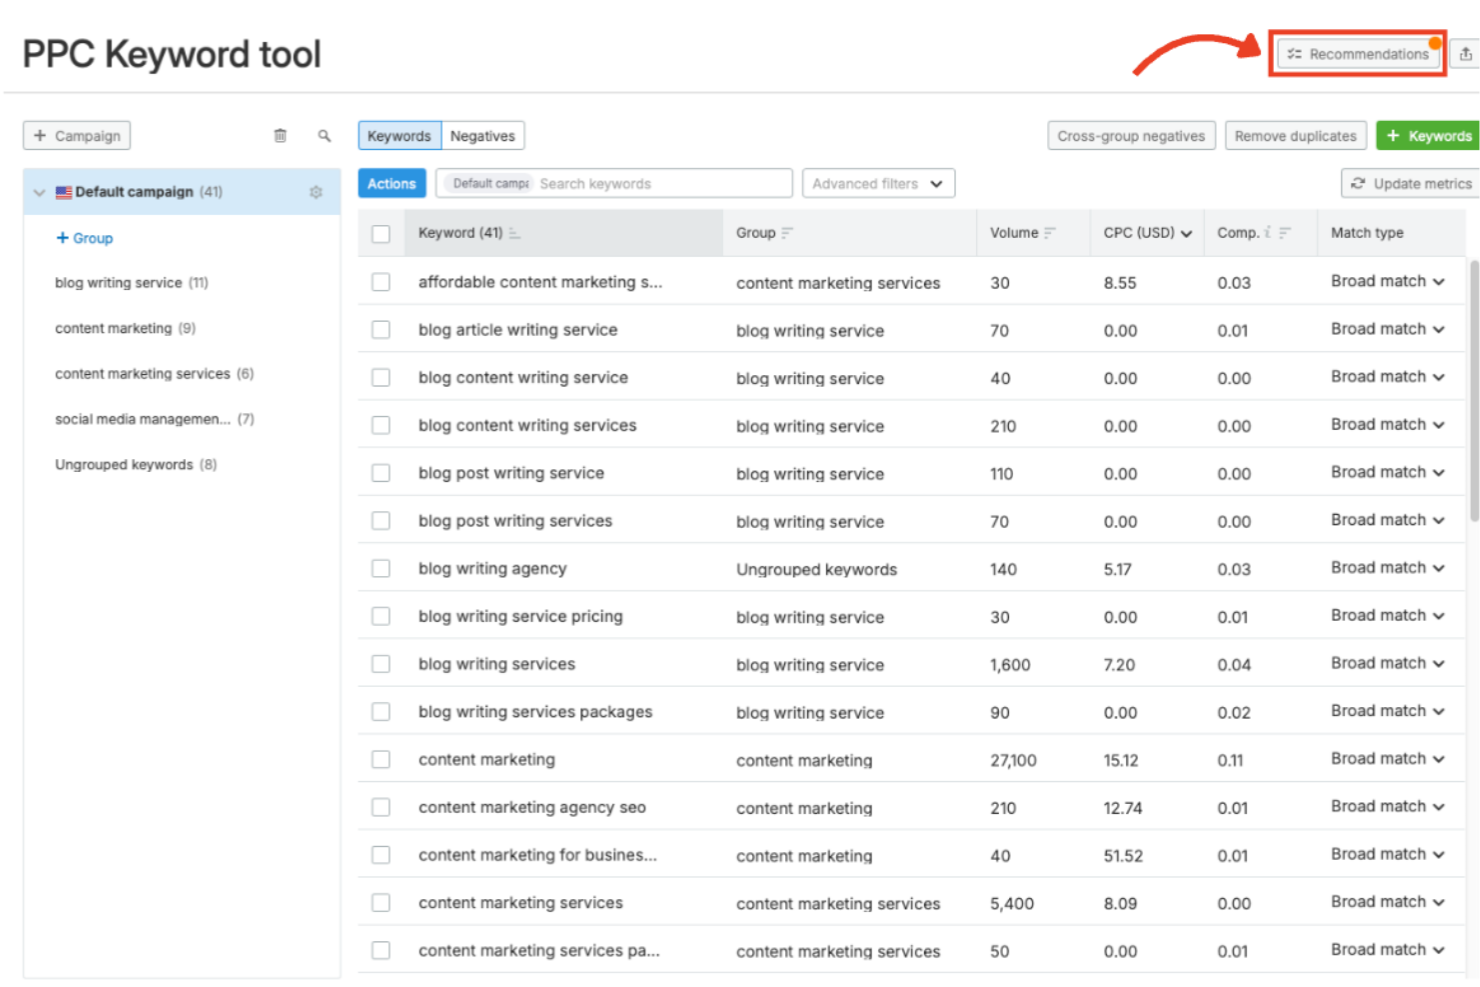Open content marketing services (6) group
Screen dimensions: 1480x987
(x=155, y=374)
